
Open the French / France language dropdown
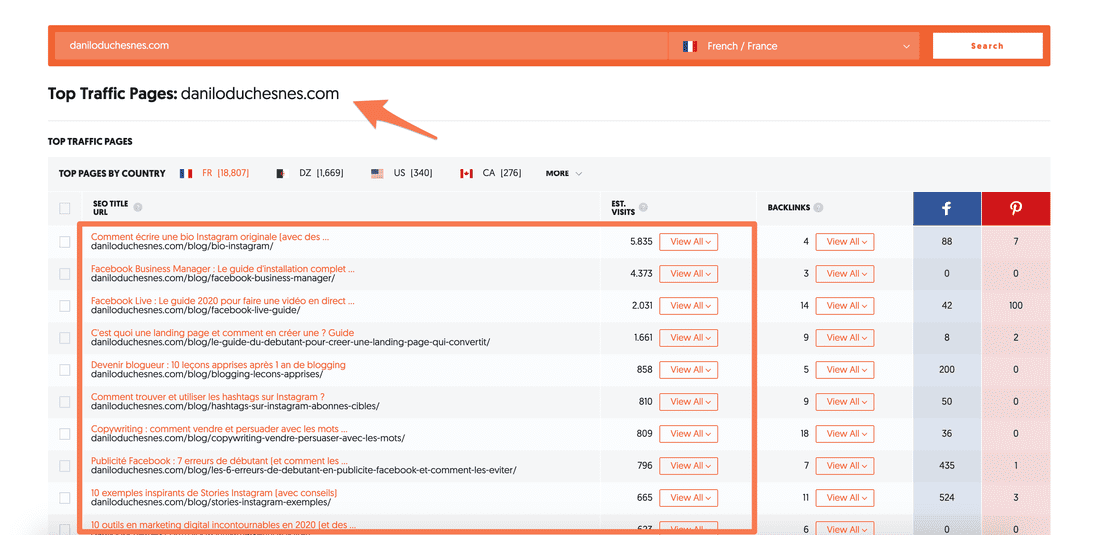(x=793, y=46)
